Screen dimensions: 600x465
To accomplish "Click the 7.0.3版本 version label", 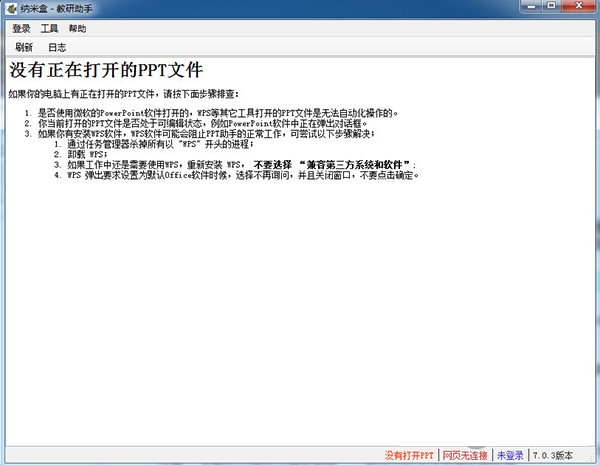I will (554, 454).
